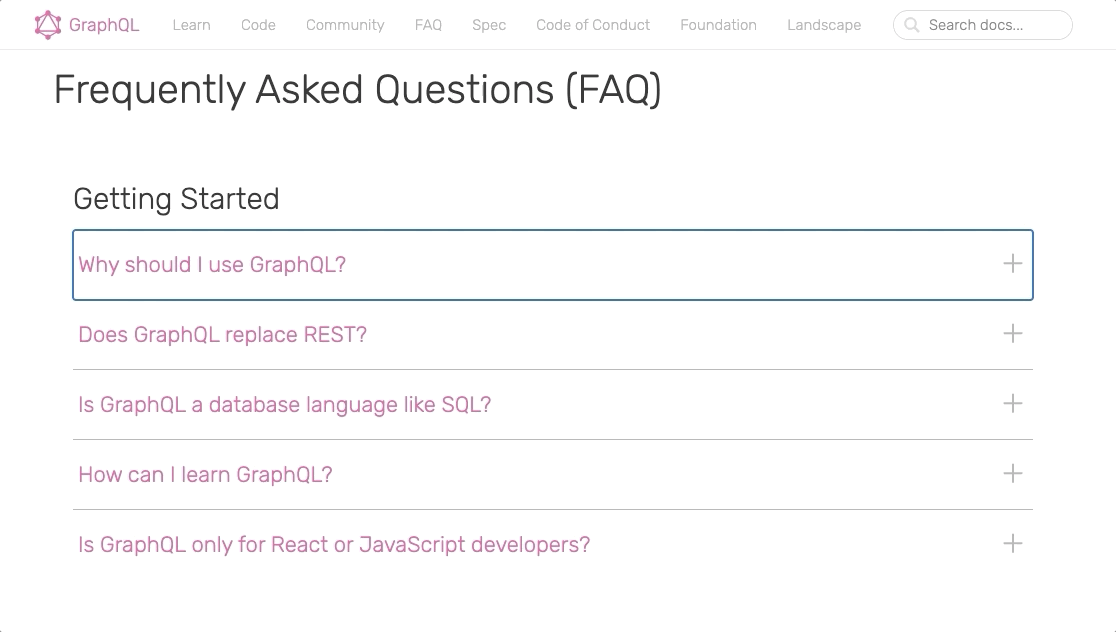The height and width of the screenshot is (632, 1116).
Task: Expand 'Does GraphQL replace REST?' question
Action: [552, 335]
